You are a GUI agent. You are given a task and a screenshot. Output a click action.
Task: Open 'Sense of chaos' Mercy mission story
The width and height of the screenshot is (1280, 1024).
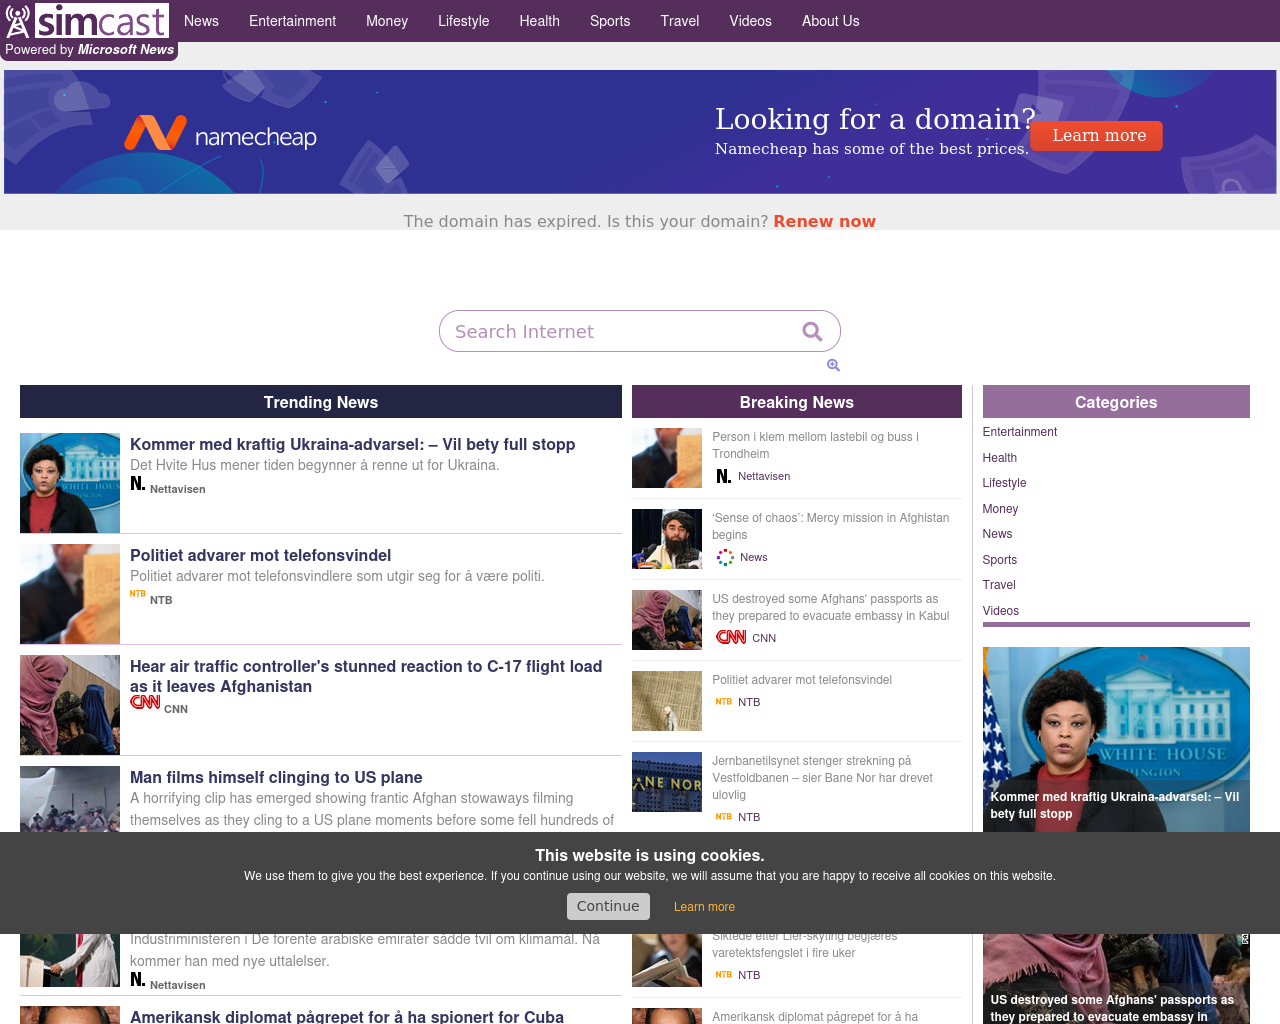(831, 526)
